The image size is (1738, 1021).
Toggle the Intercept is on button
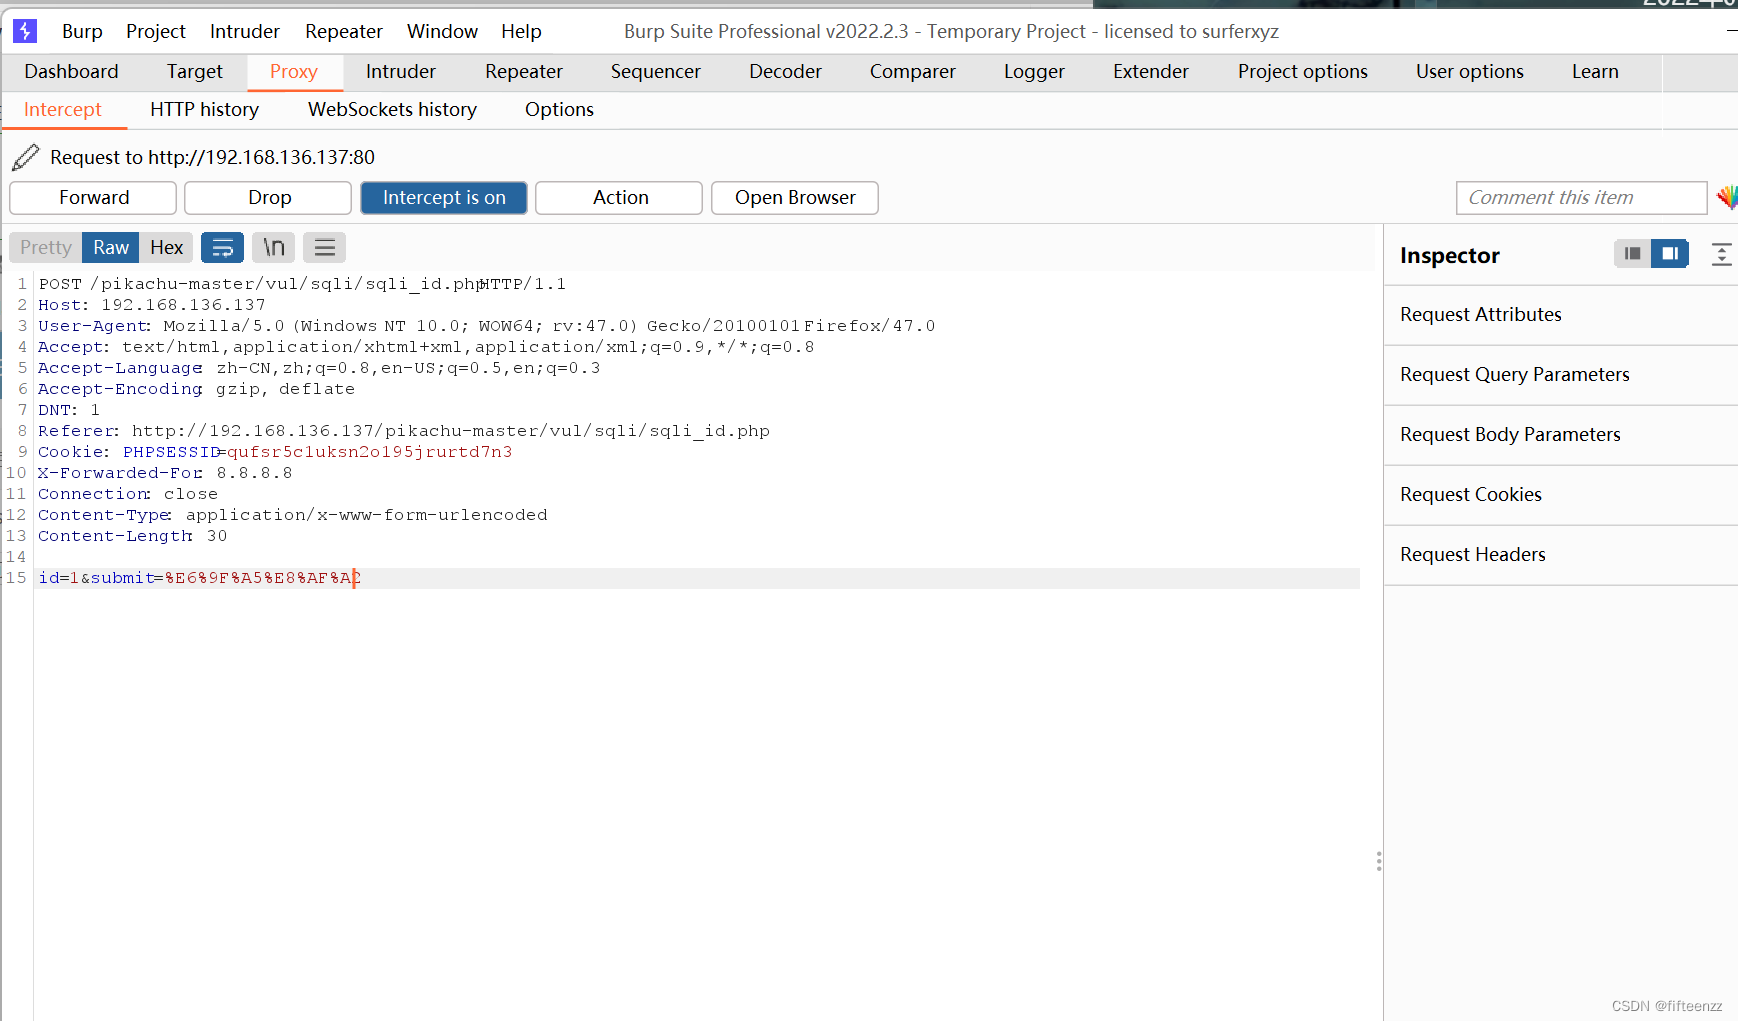point(444,198)
